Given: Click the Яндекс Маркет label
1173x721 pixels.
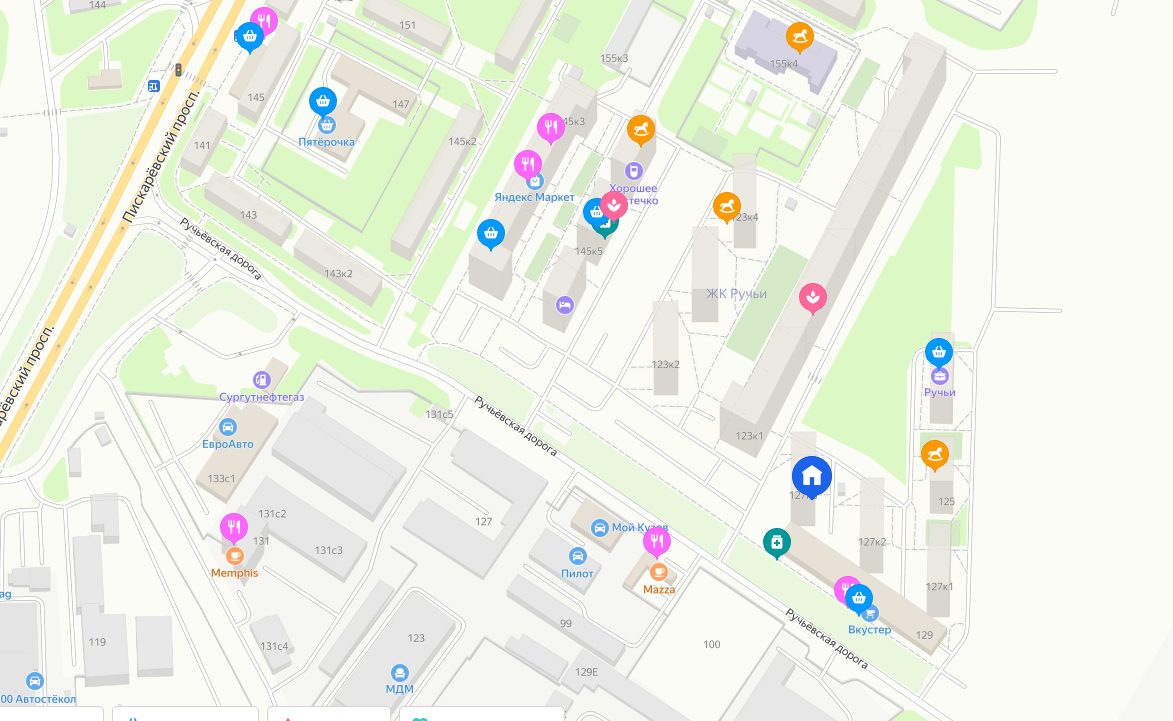Looking at the screenshot, I should point(534,197).
